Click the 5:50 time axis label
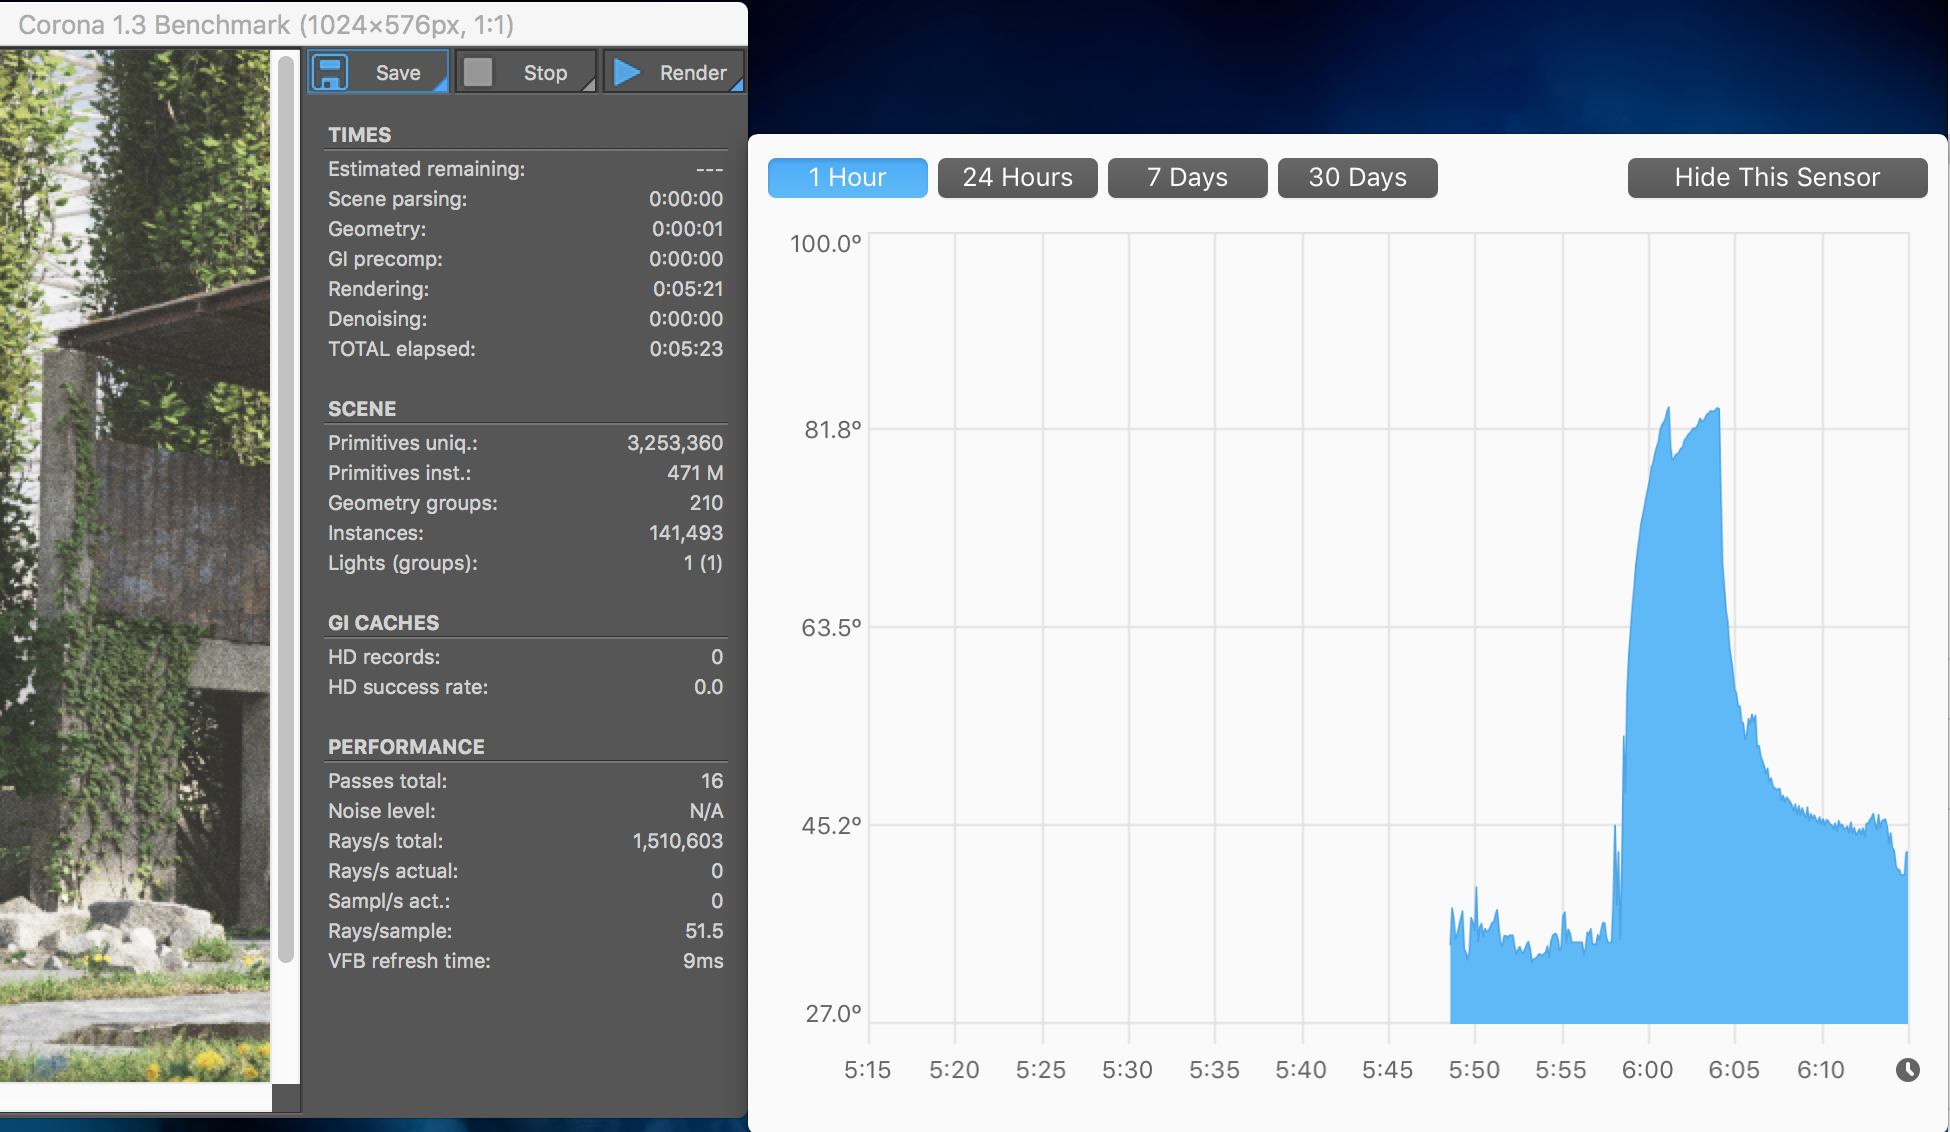 coord(1474,1070)
